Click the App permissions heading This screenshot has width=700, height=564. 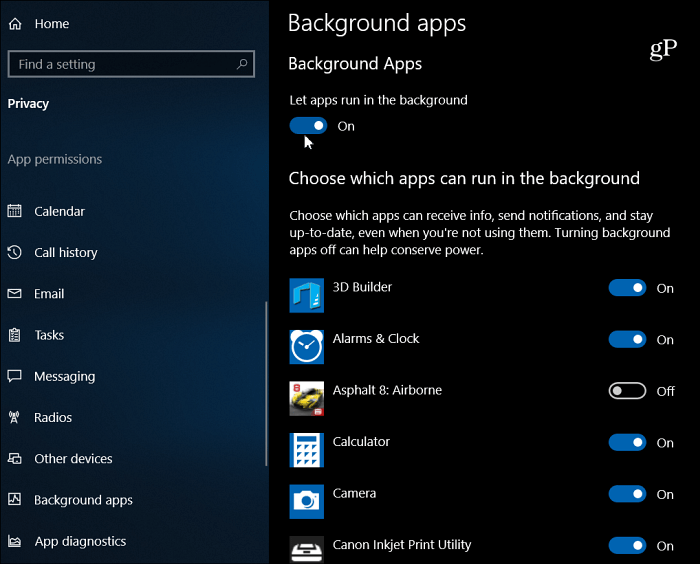point(54,159)
